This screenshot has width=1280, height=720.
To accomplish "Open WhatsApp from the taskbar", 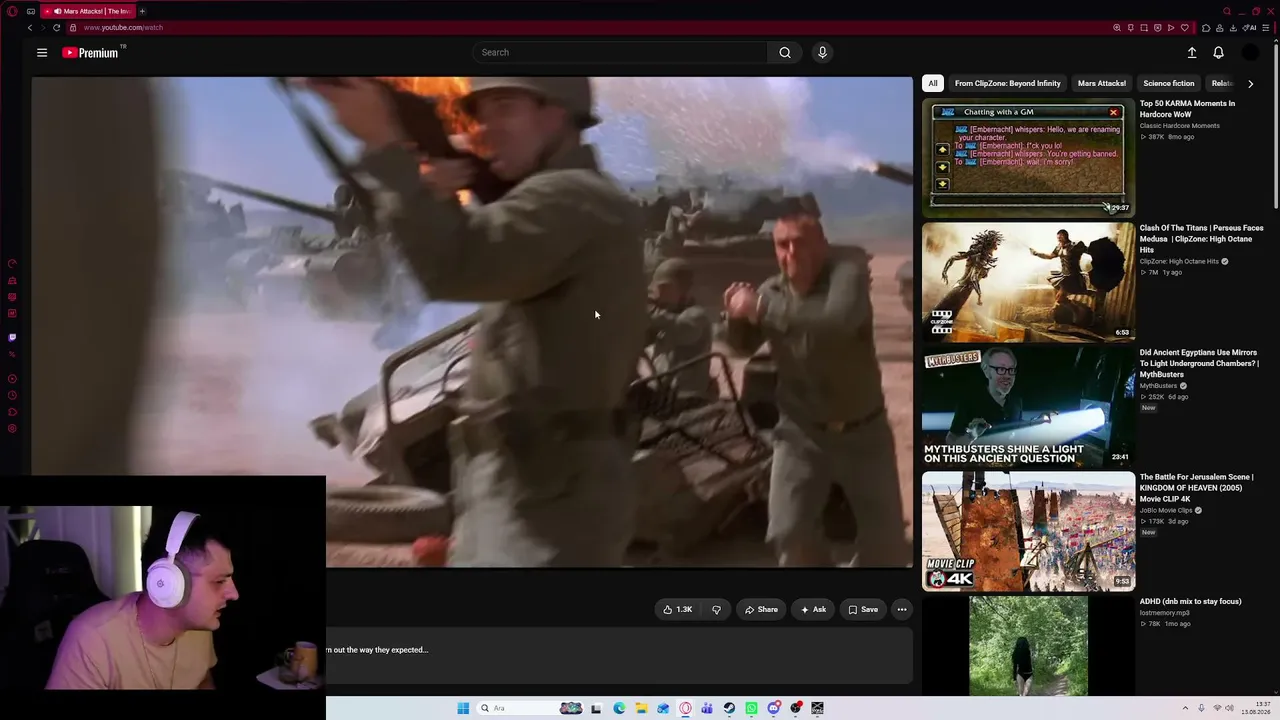I will (751, 708).
